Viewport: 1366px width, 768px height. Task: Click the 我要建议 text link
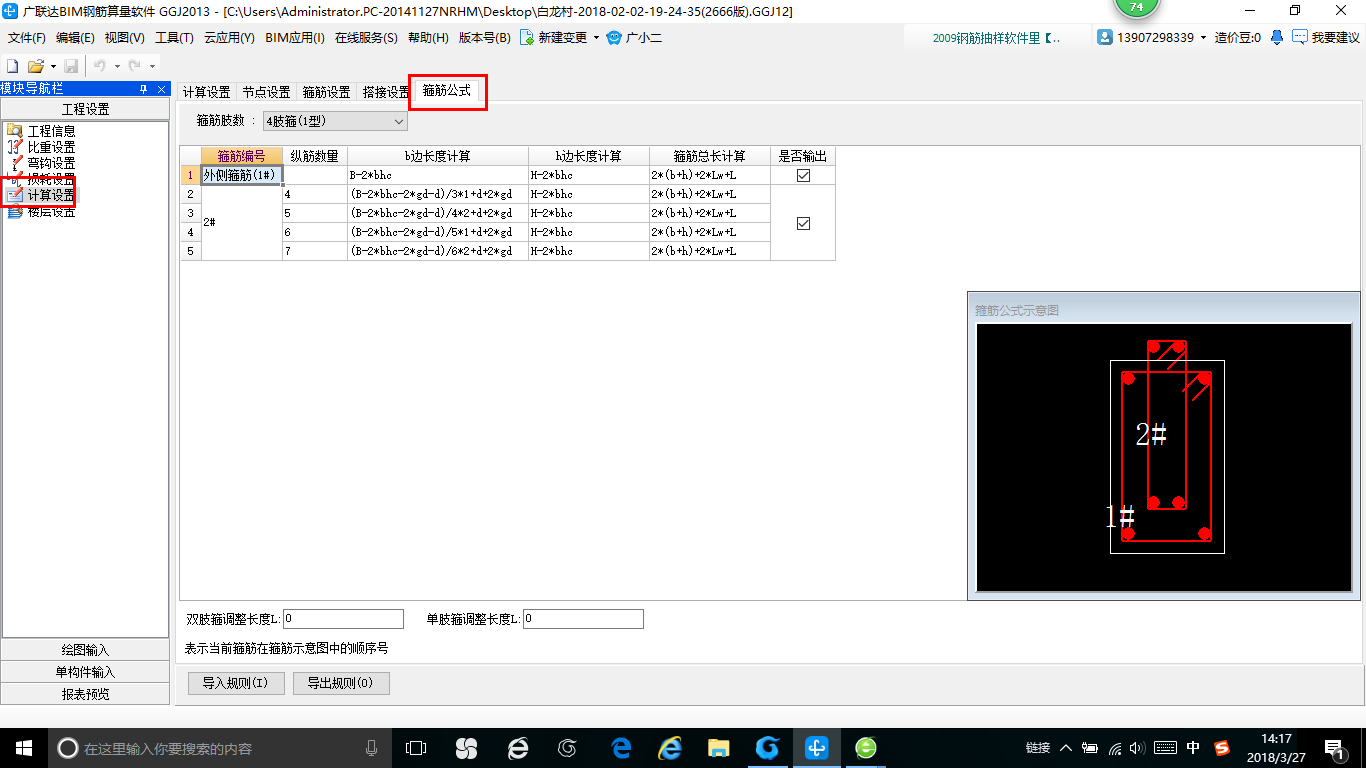click(x=1335, y=37)
